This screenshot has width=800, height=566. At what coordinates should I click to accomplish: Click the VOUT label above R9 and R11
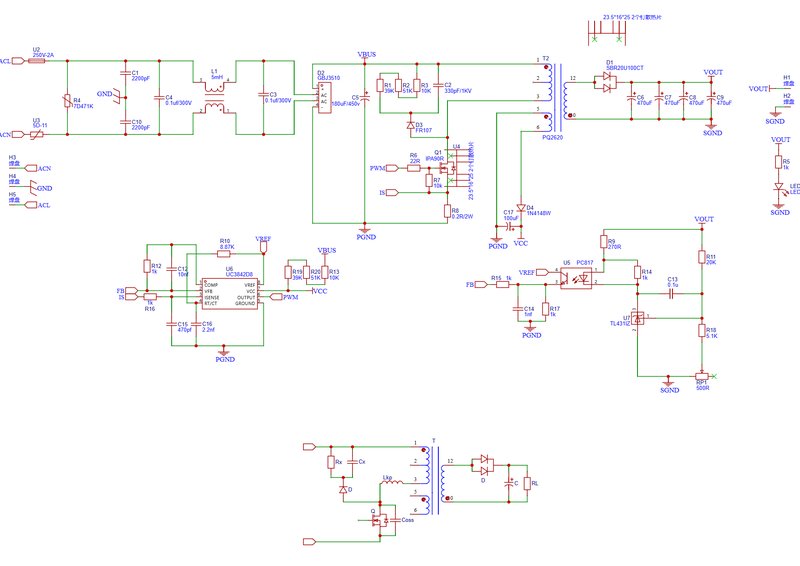(x=704, y=219)
